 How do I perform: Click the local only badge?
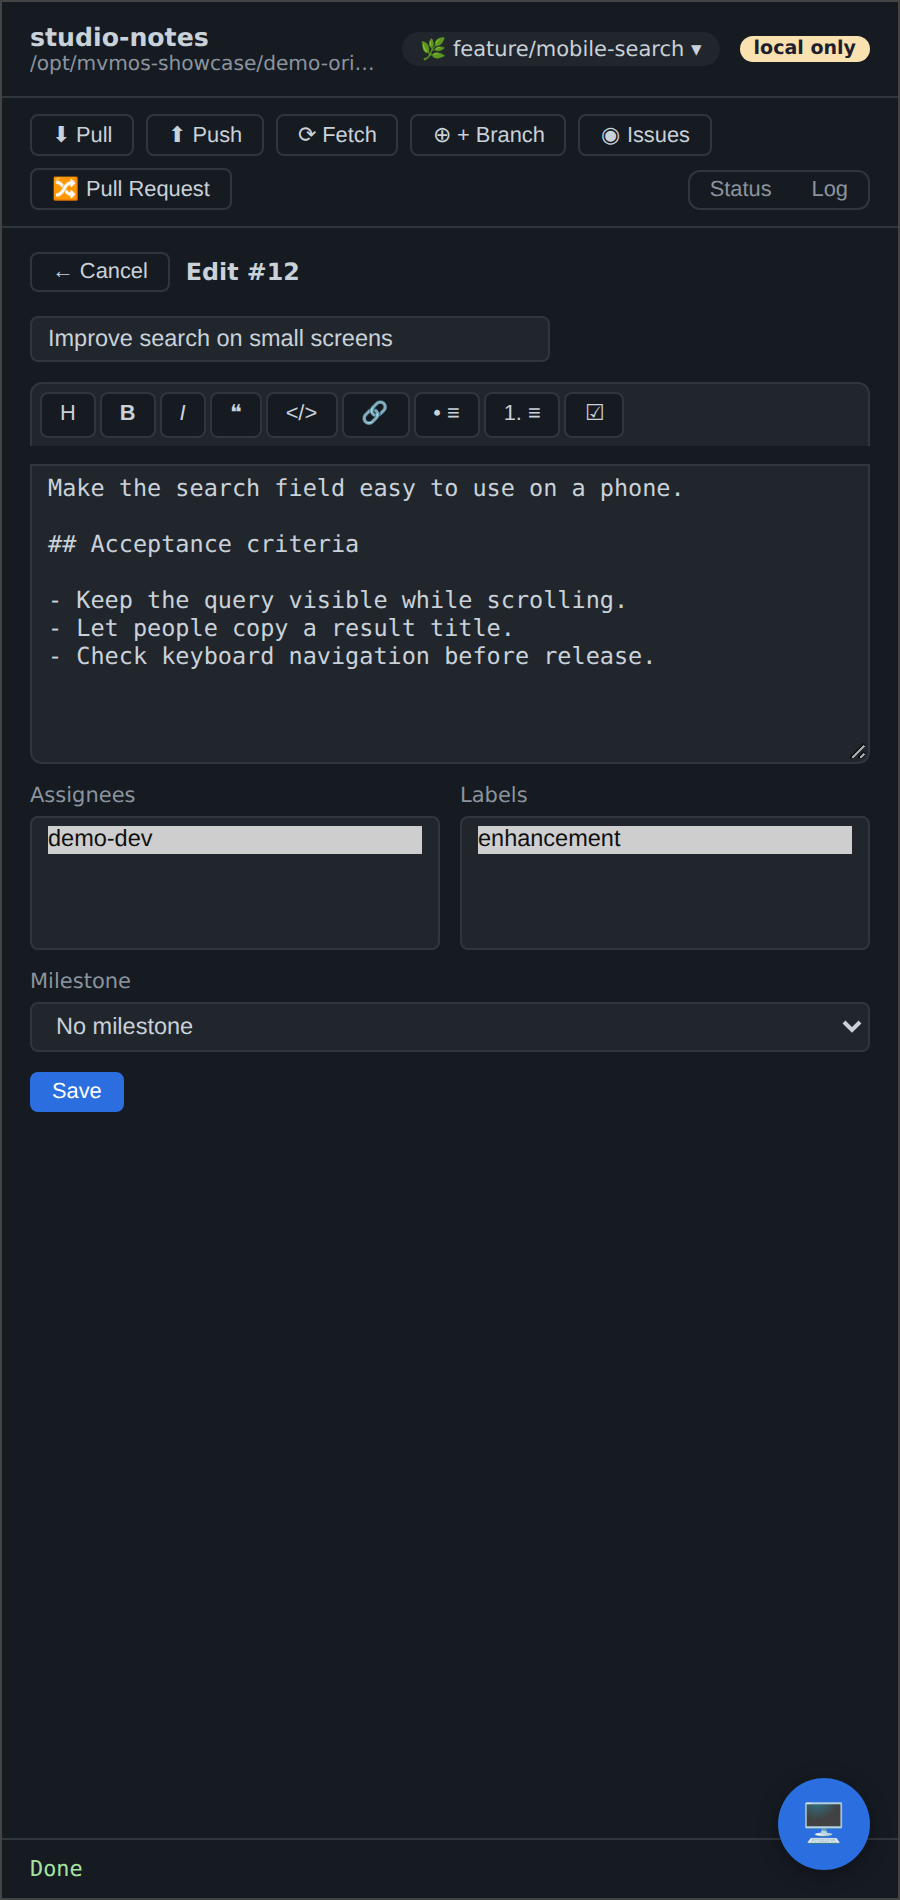805,48
